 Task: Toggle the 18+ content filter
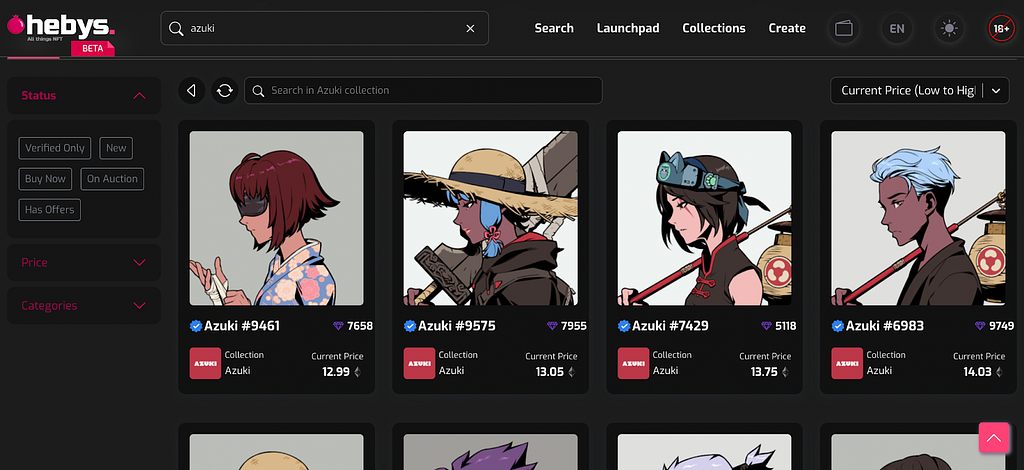pyautogui.click(x=1001, y=29)
